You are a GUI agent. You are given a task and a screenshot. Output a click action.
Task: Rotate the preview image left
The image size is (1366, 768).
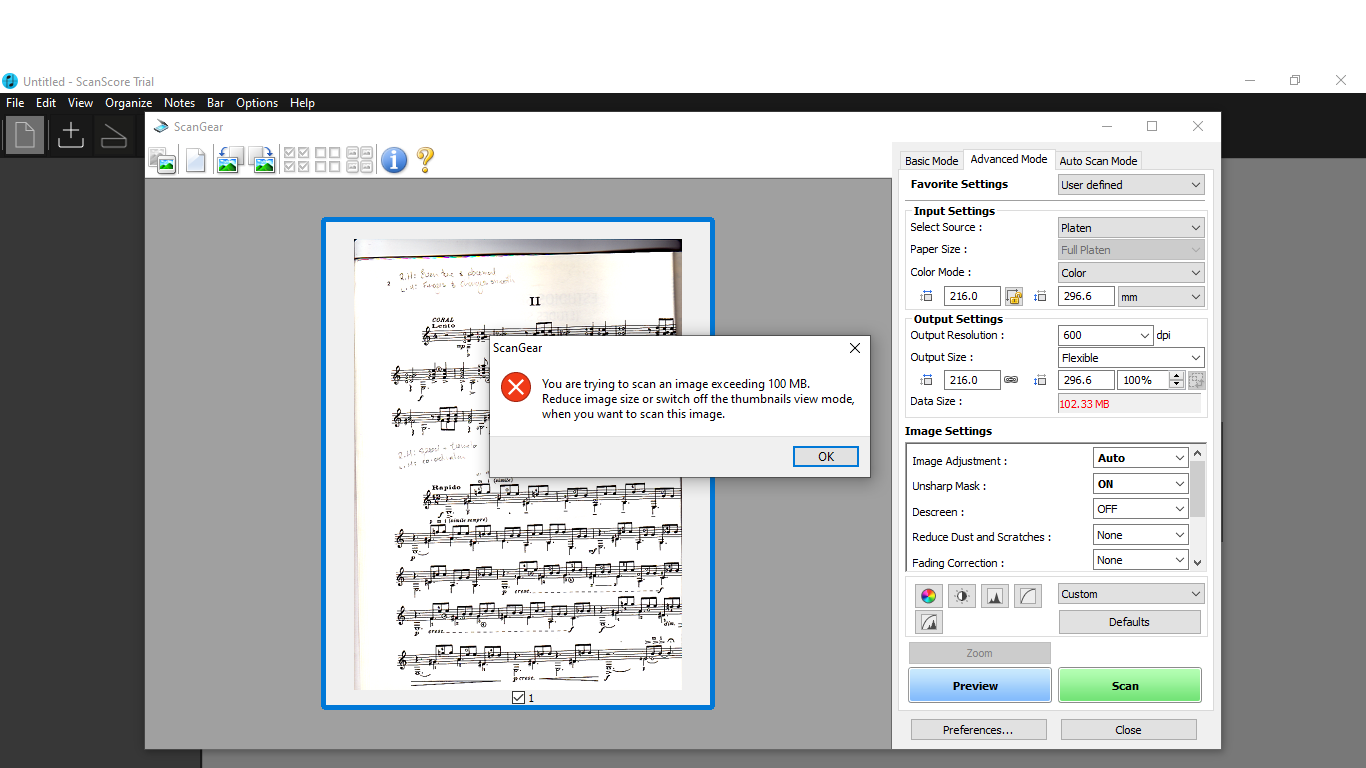(229, 160)
